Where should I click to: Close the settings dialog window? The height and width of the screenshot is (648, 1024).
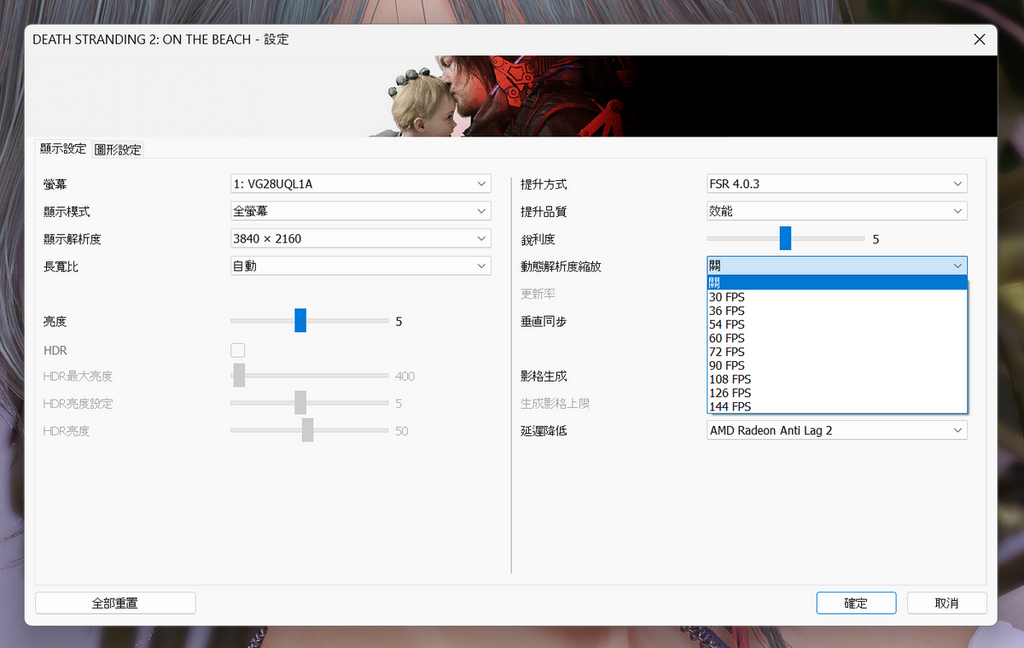(979, 39)
